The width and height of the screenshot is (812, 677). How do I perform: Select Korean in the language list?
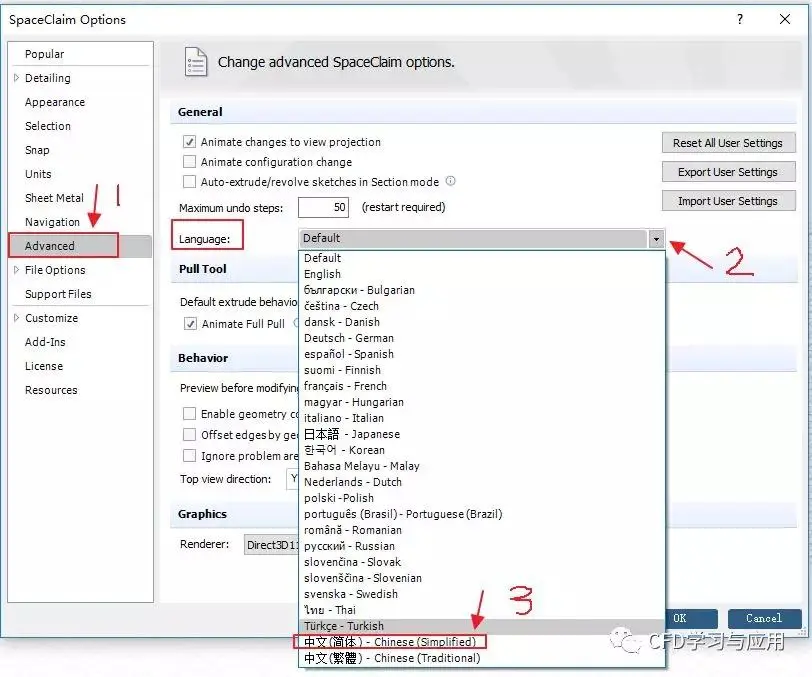pyautogui.click(x=482, y=450)
